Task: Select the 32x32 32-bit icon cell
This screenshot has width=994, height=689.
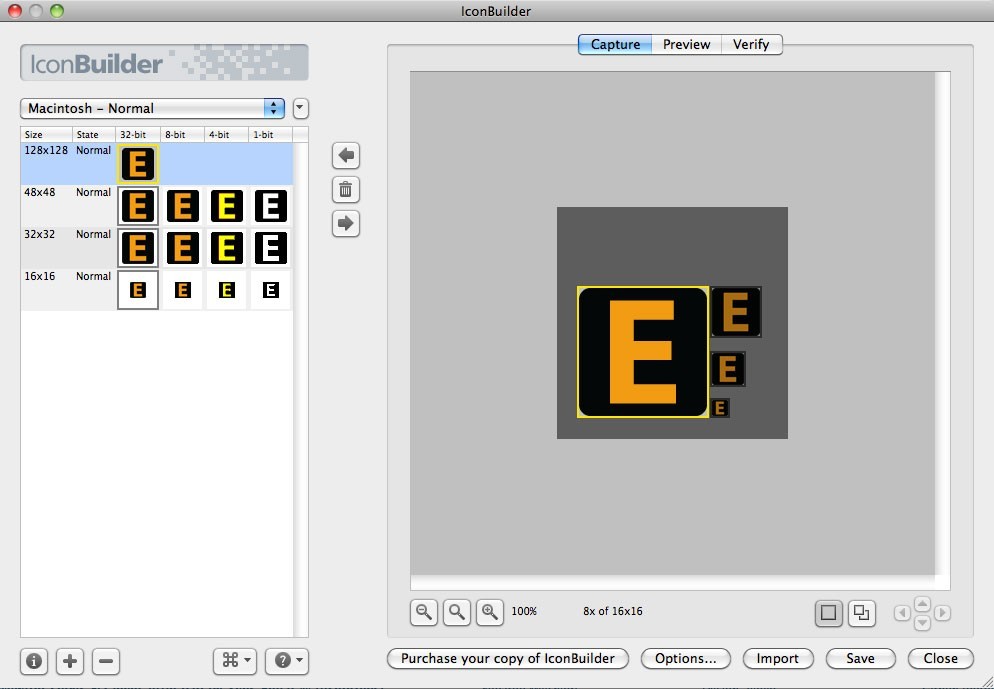Action: 138,247
